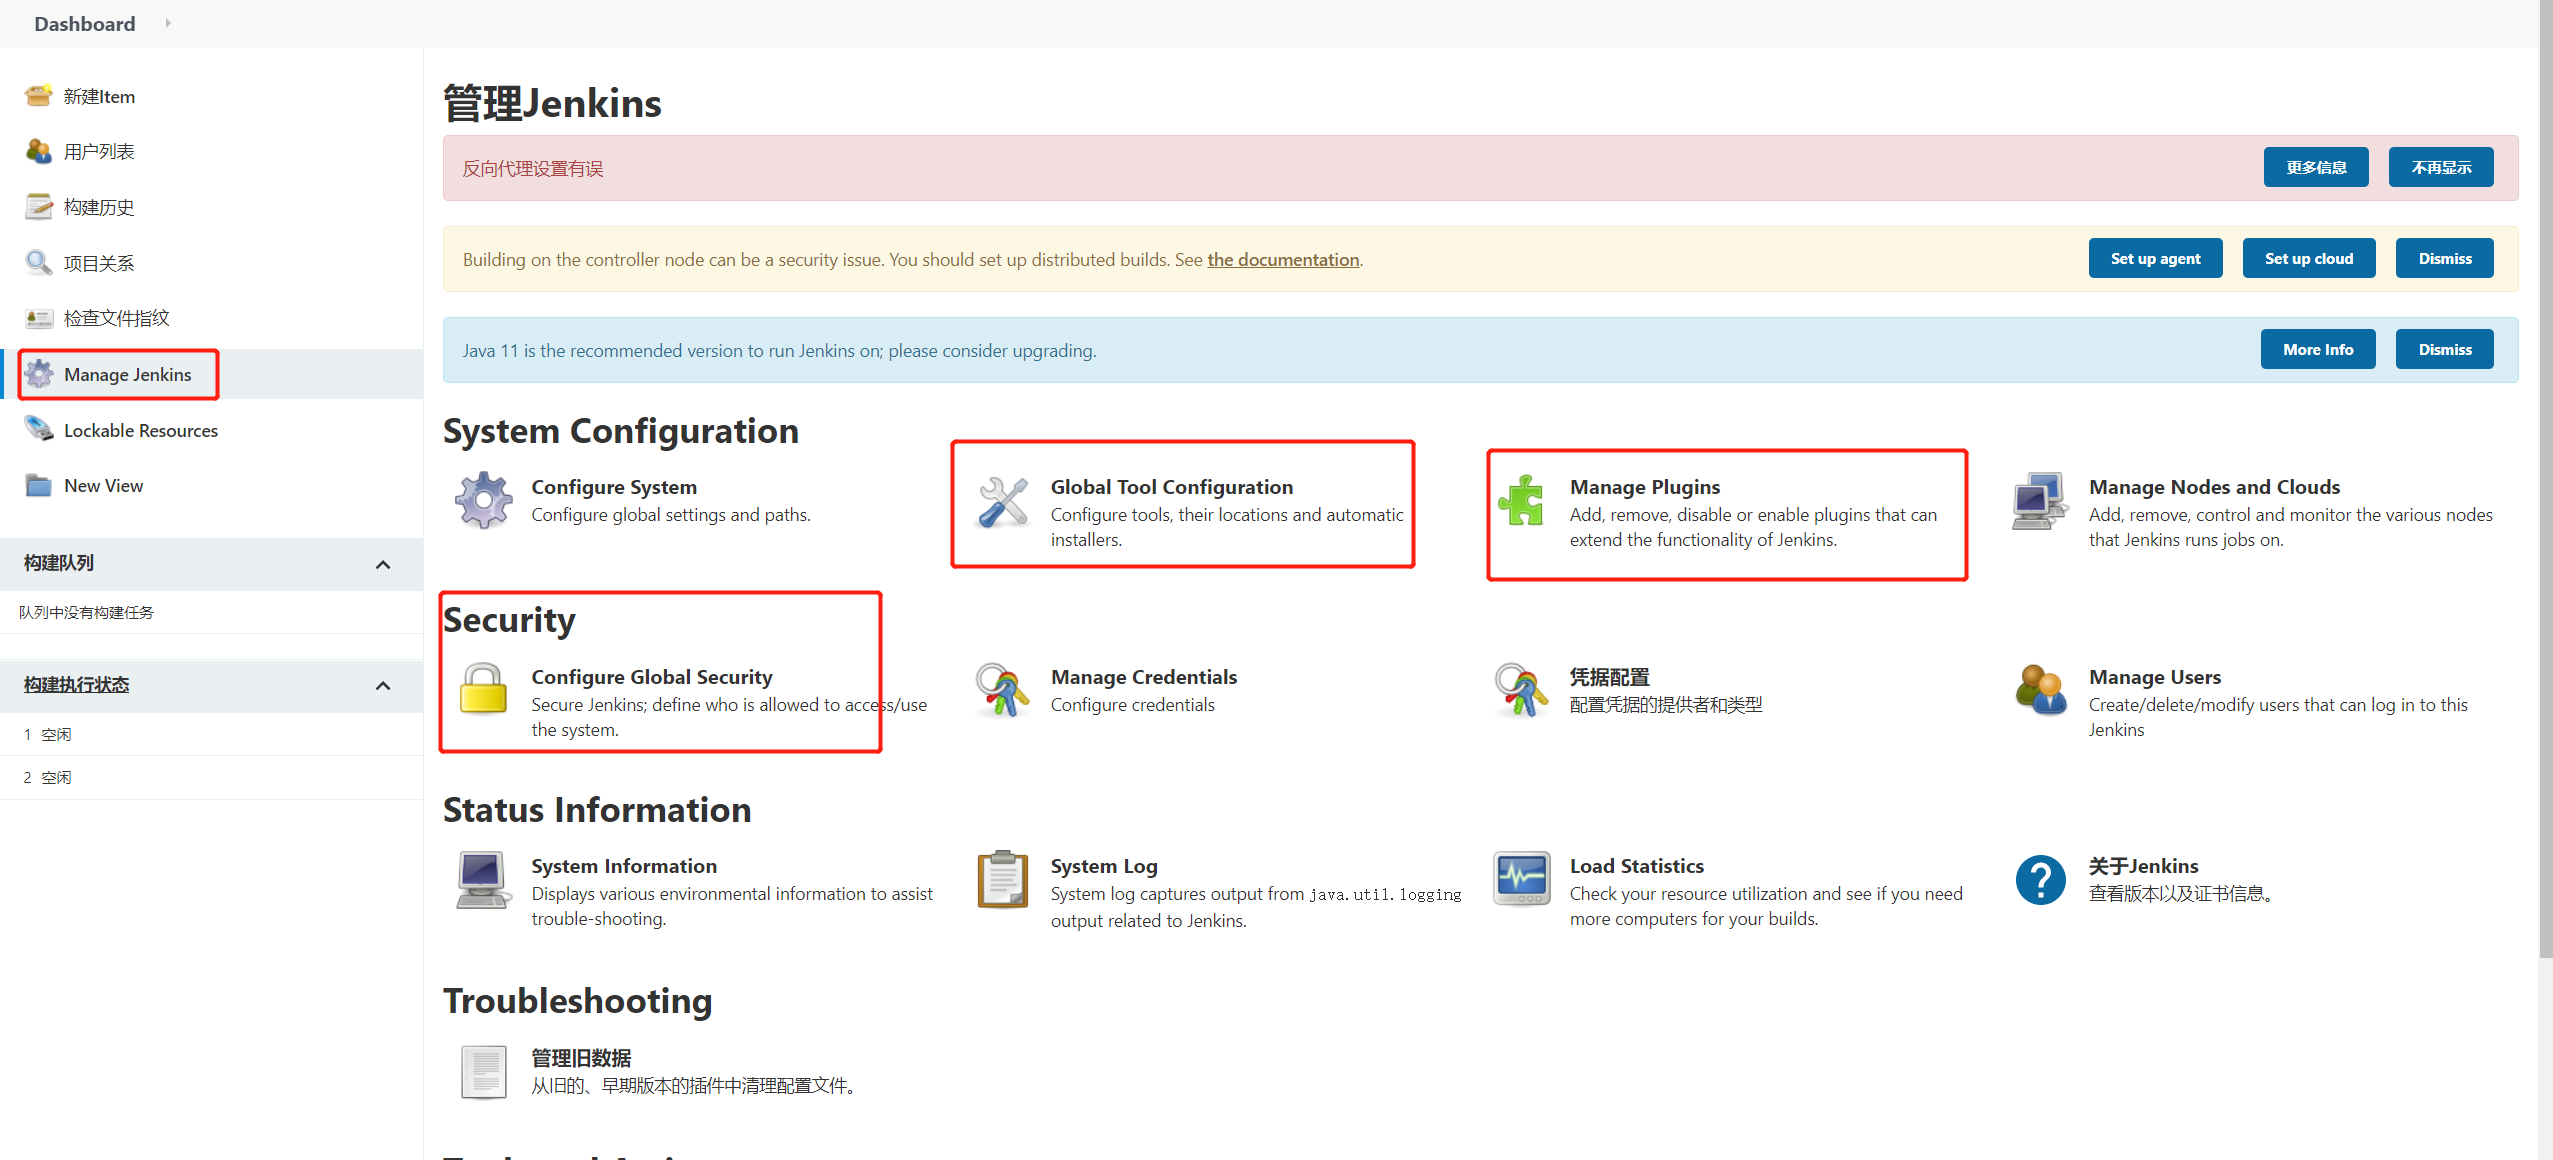The height and width of the screenshot is (1160, 2553).
Task: Click the About Jenkins question mark icon
Action: coord(2040,880)
